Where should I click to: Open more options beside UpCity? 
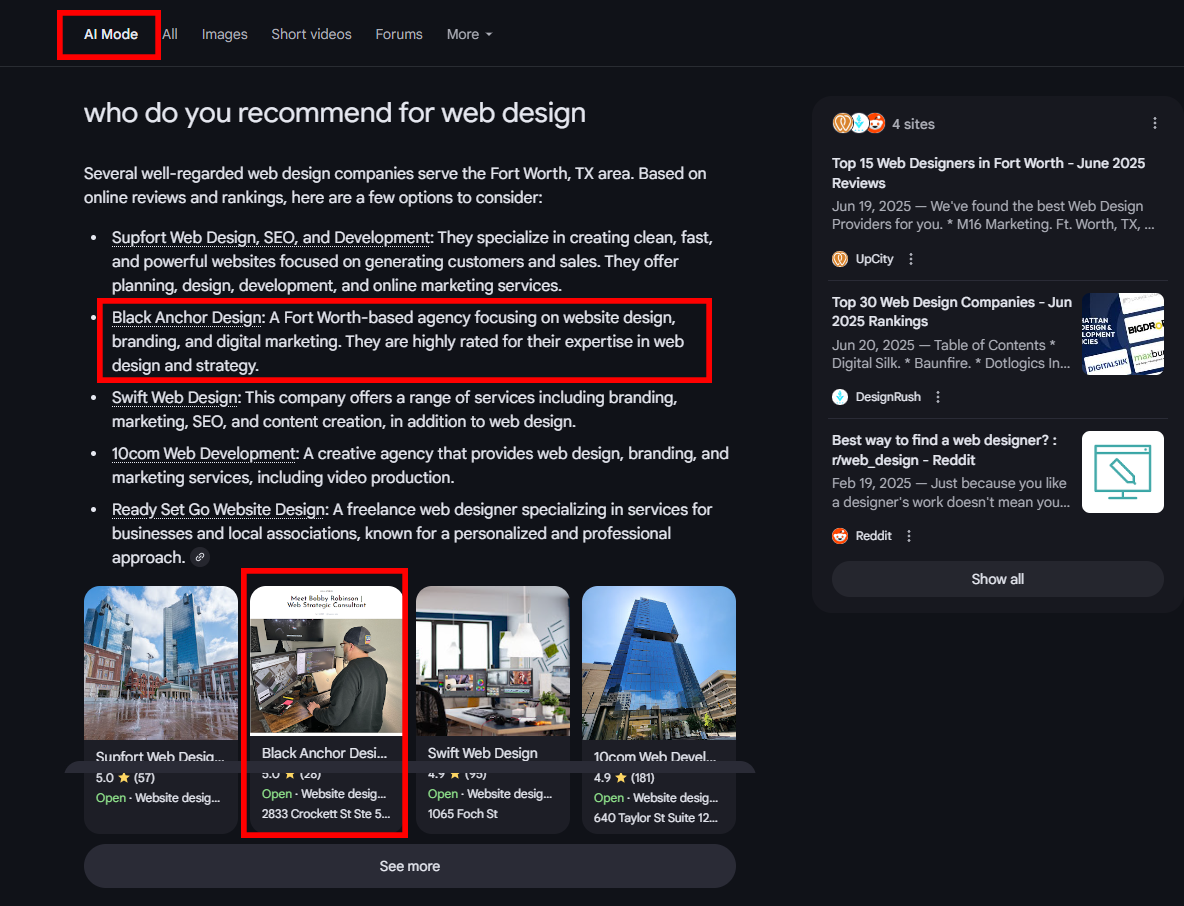coord(911,259)
